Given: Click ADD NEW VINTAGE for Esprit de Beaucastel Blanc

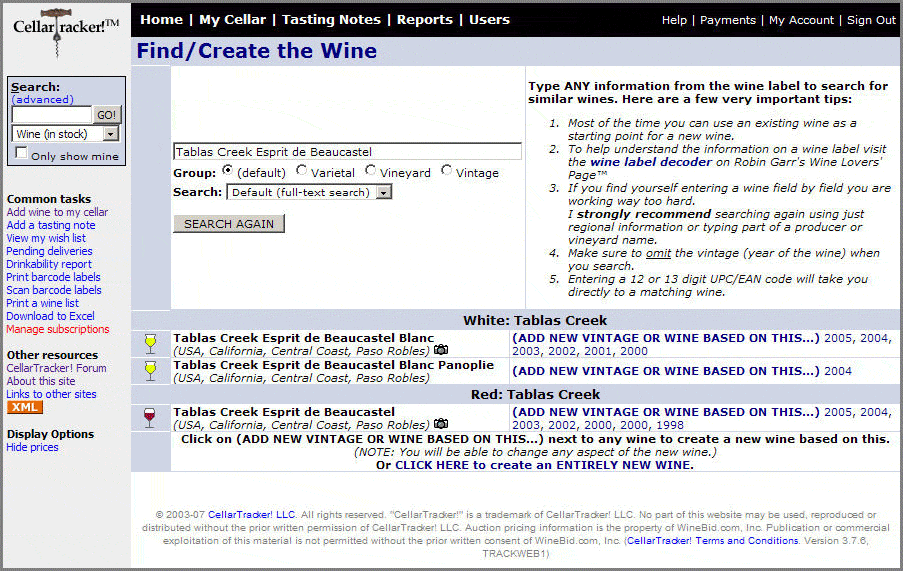Looking at the screenshot, I should click(666, 338).
